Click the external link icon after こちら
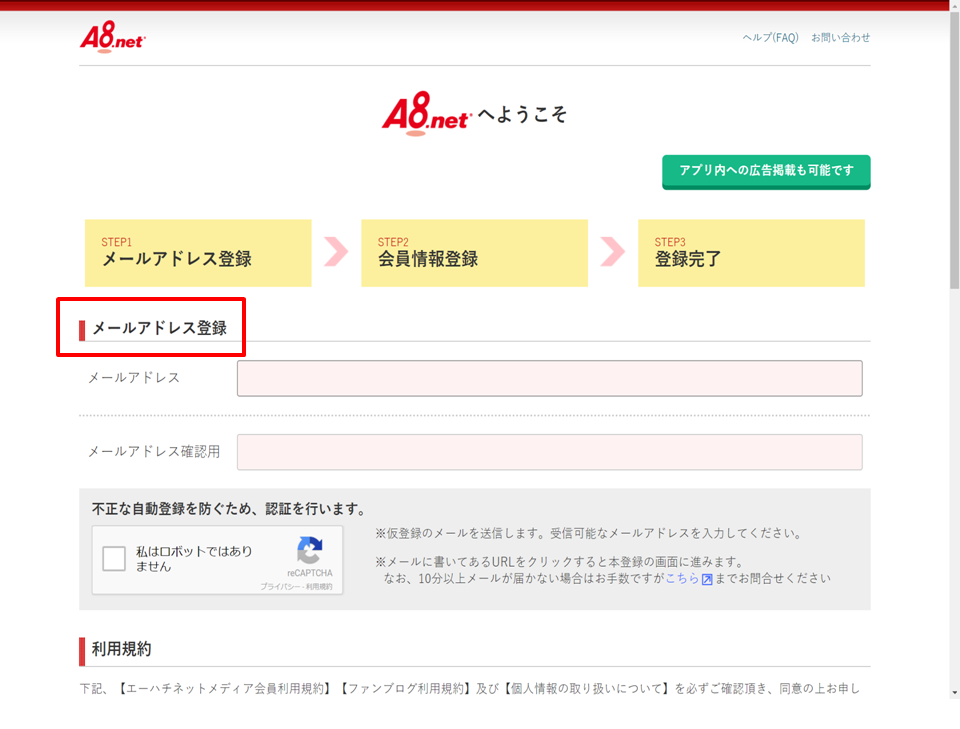The height and width of the screenshot is (729, 960). 707,579
